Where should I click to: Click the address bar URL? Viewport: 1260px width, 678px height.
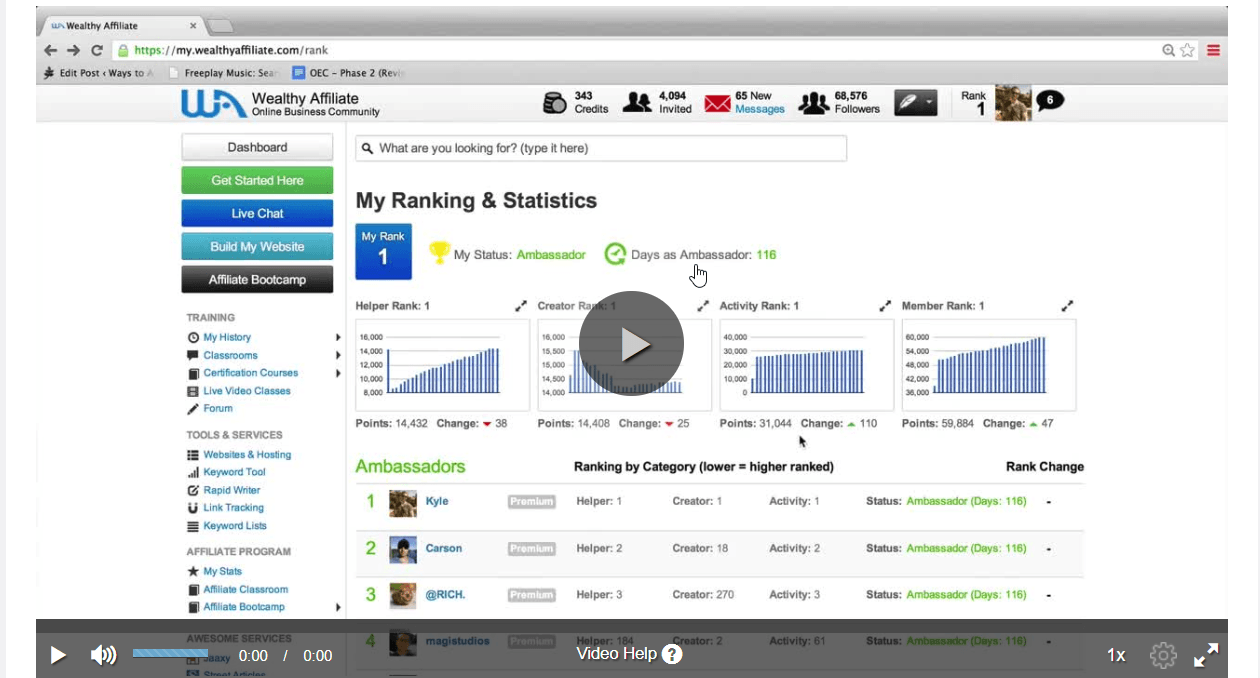[231, 50]
